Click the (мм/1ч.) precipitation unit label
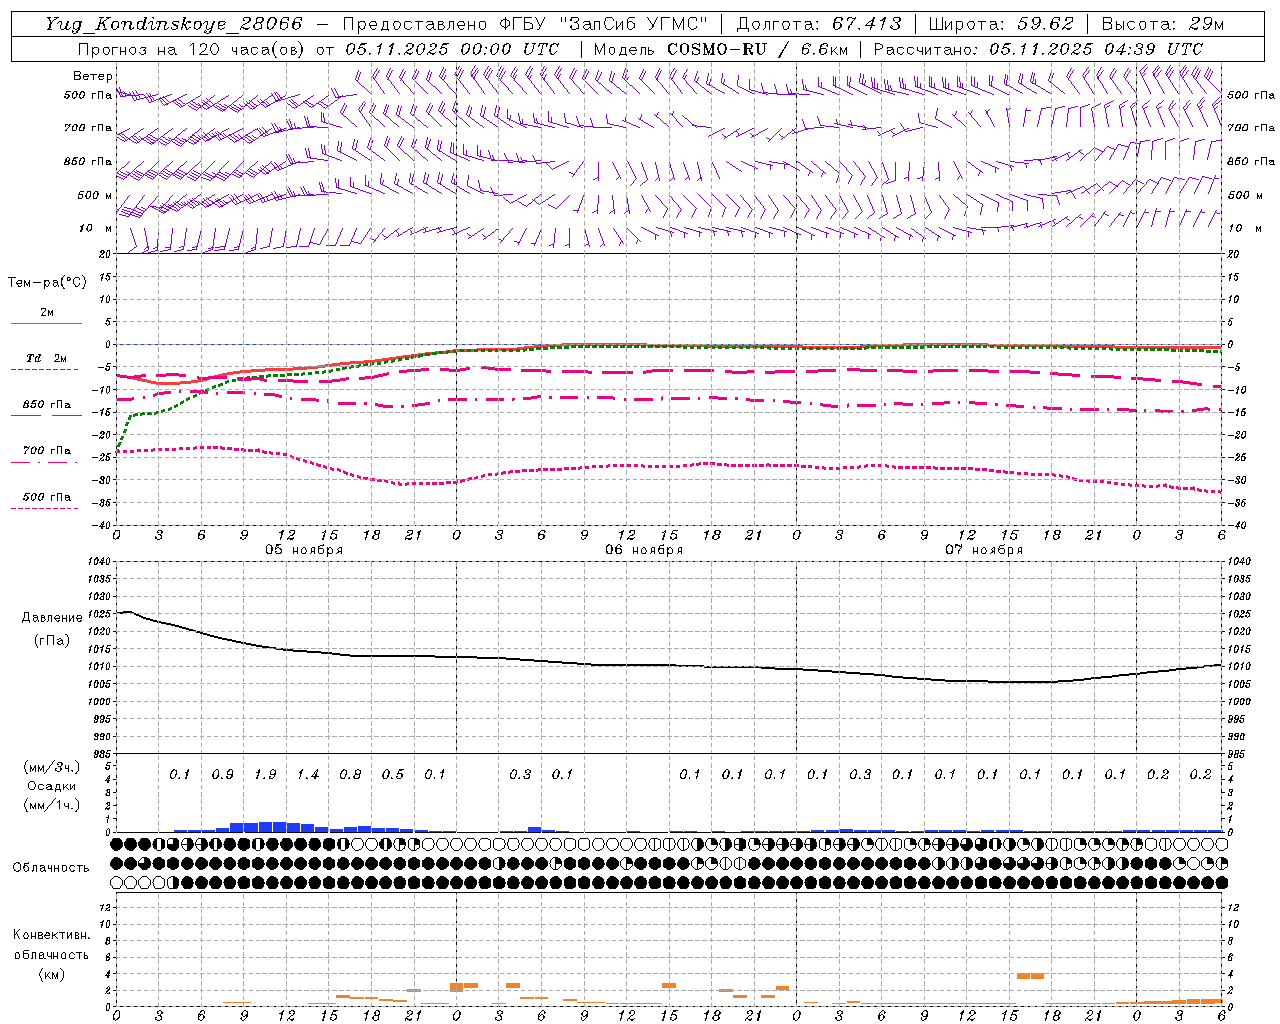The height and width of the screenshot is (1024, 1280). pyautogui.click(x=53, y=805)
